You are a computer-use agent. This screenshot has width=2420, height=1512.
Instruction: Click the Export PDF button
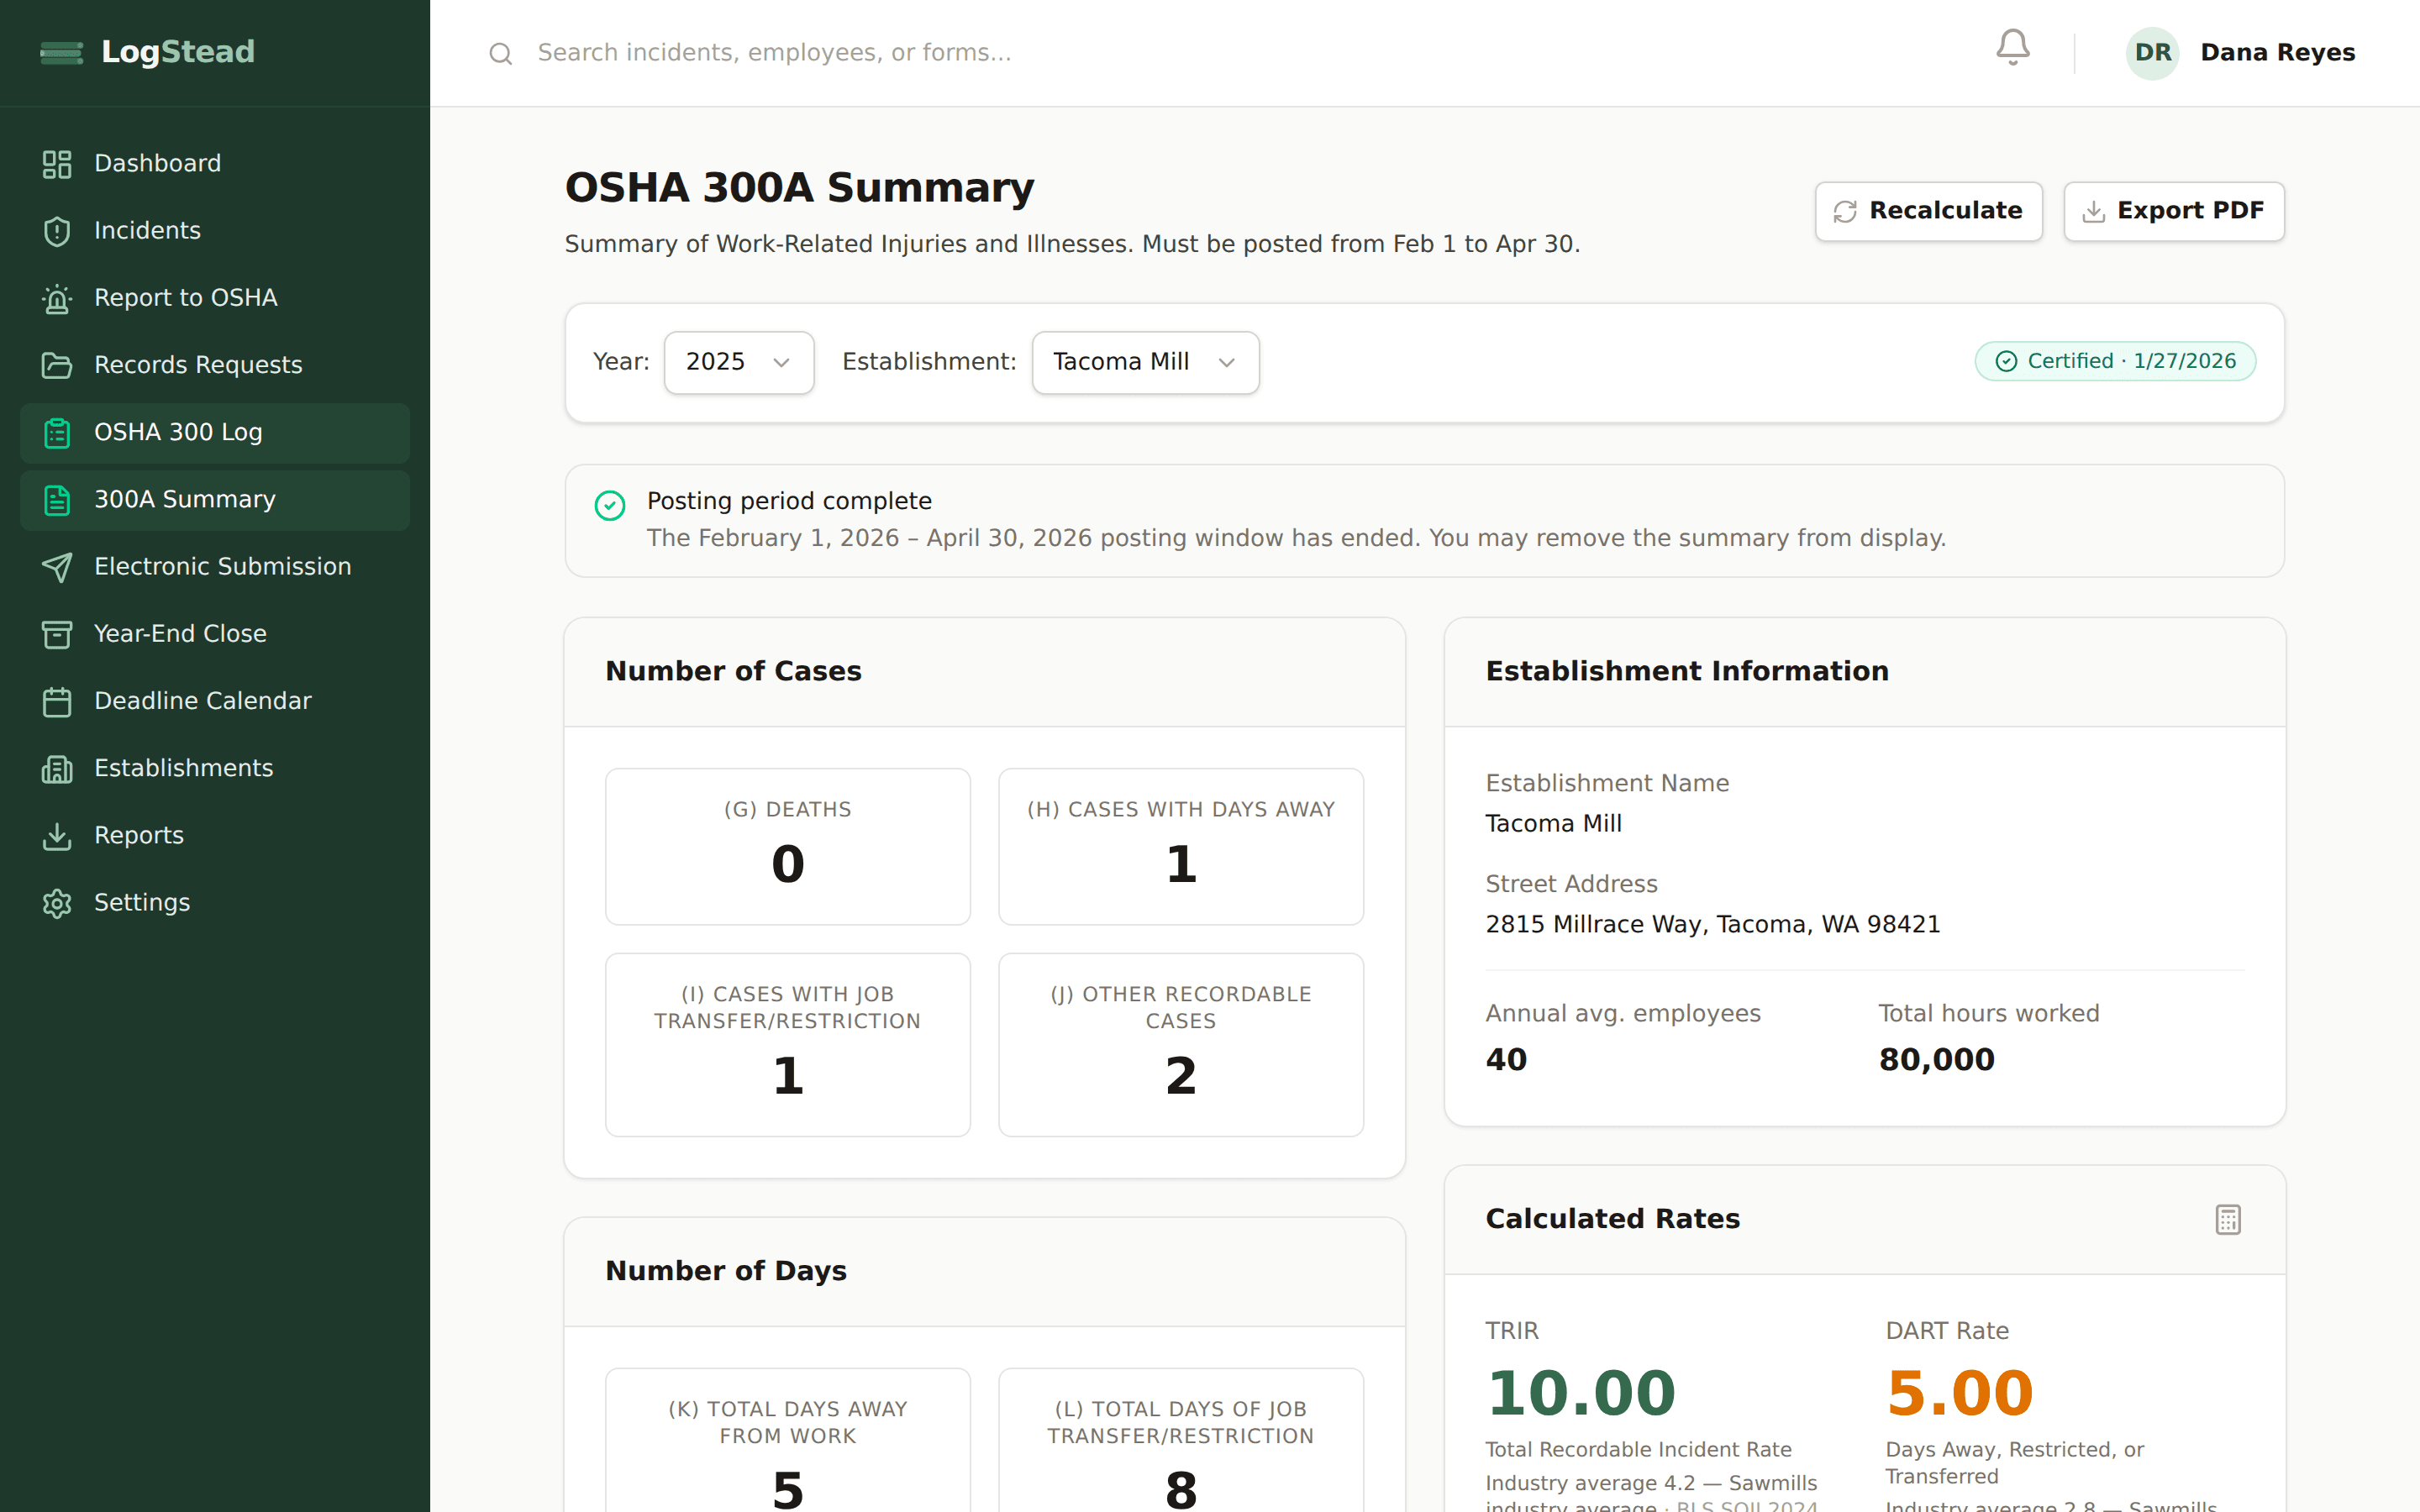pos(2173,211)
